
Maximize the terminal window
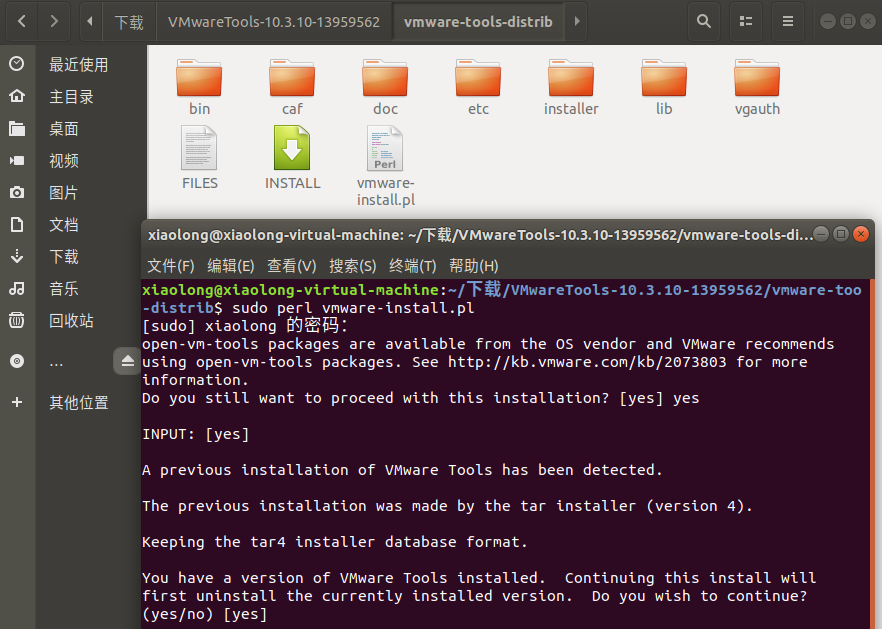(841, 234)
